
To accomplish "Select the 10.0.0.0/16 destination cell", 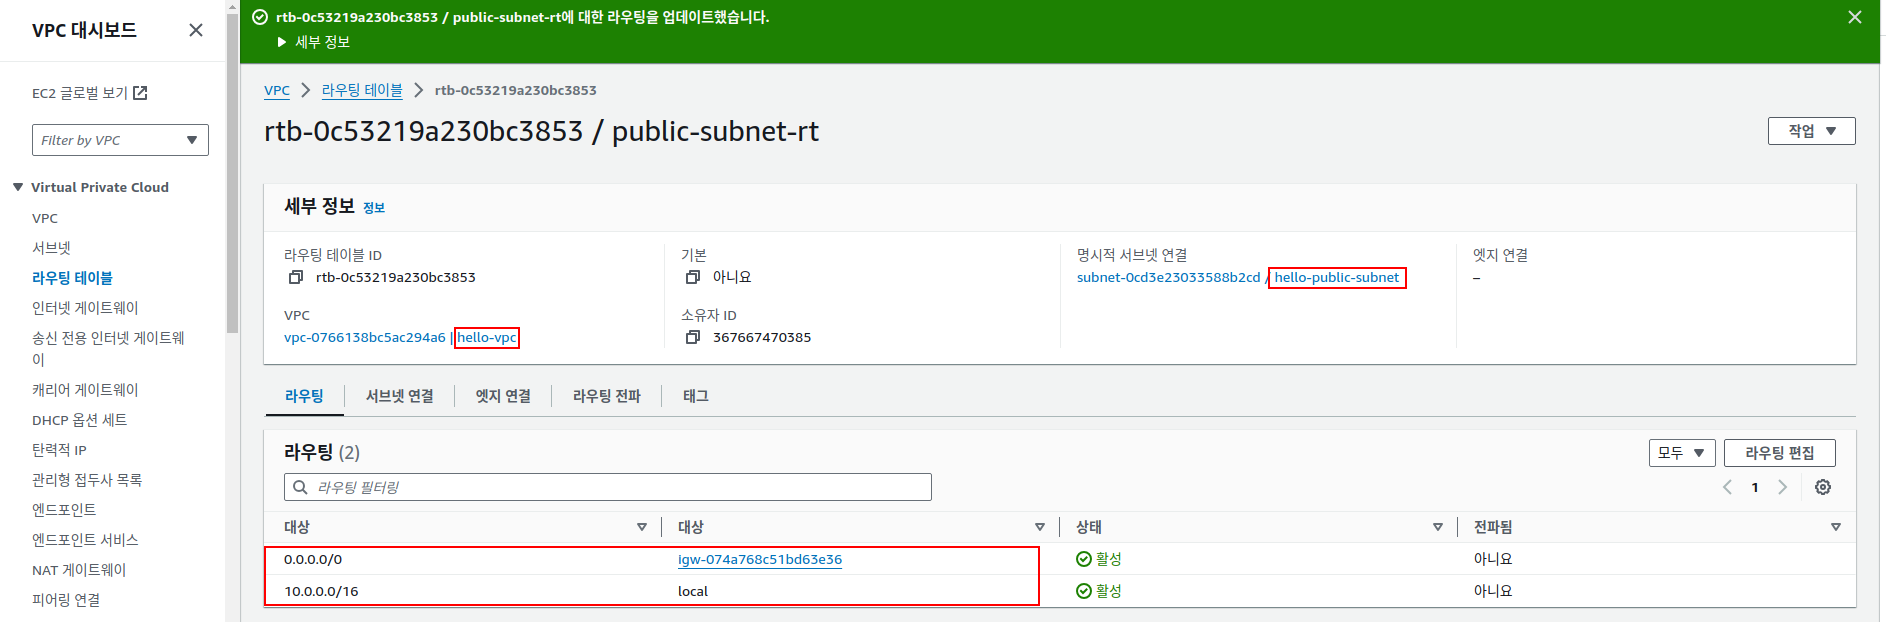I will coord(321,591).
